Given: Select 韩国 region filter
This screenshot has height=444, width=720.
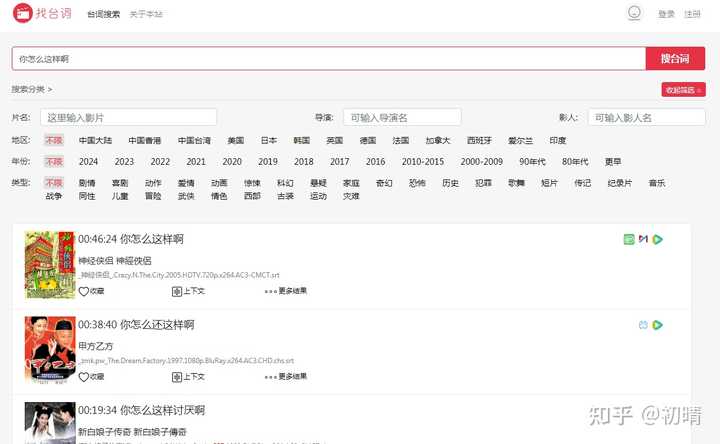Looking at the screenshot, I should (302, 141).
